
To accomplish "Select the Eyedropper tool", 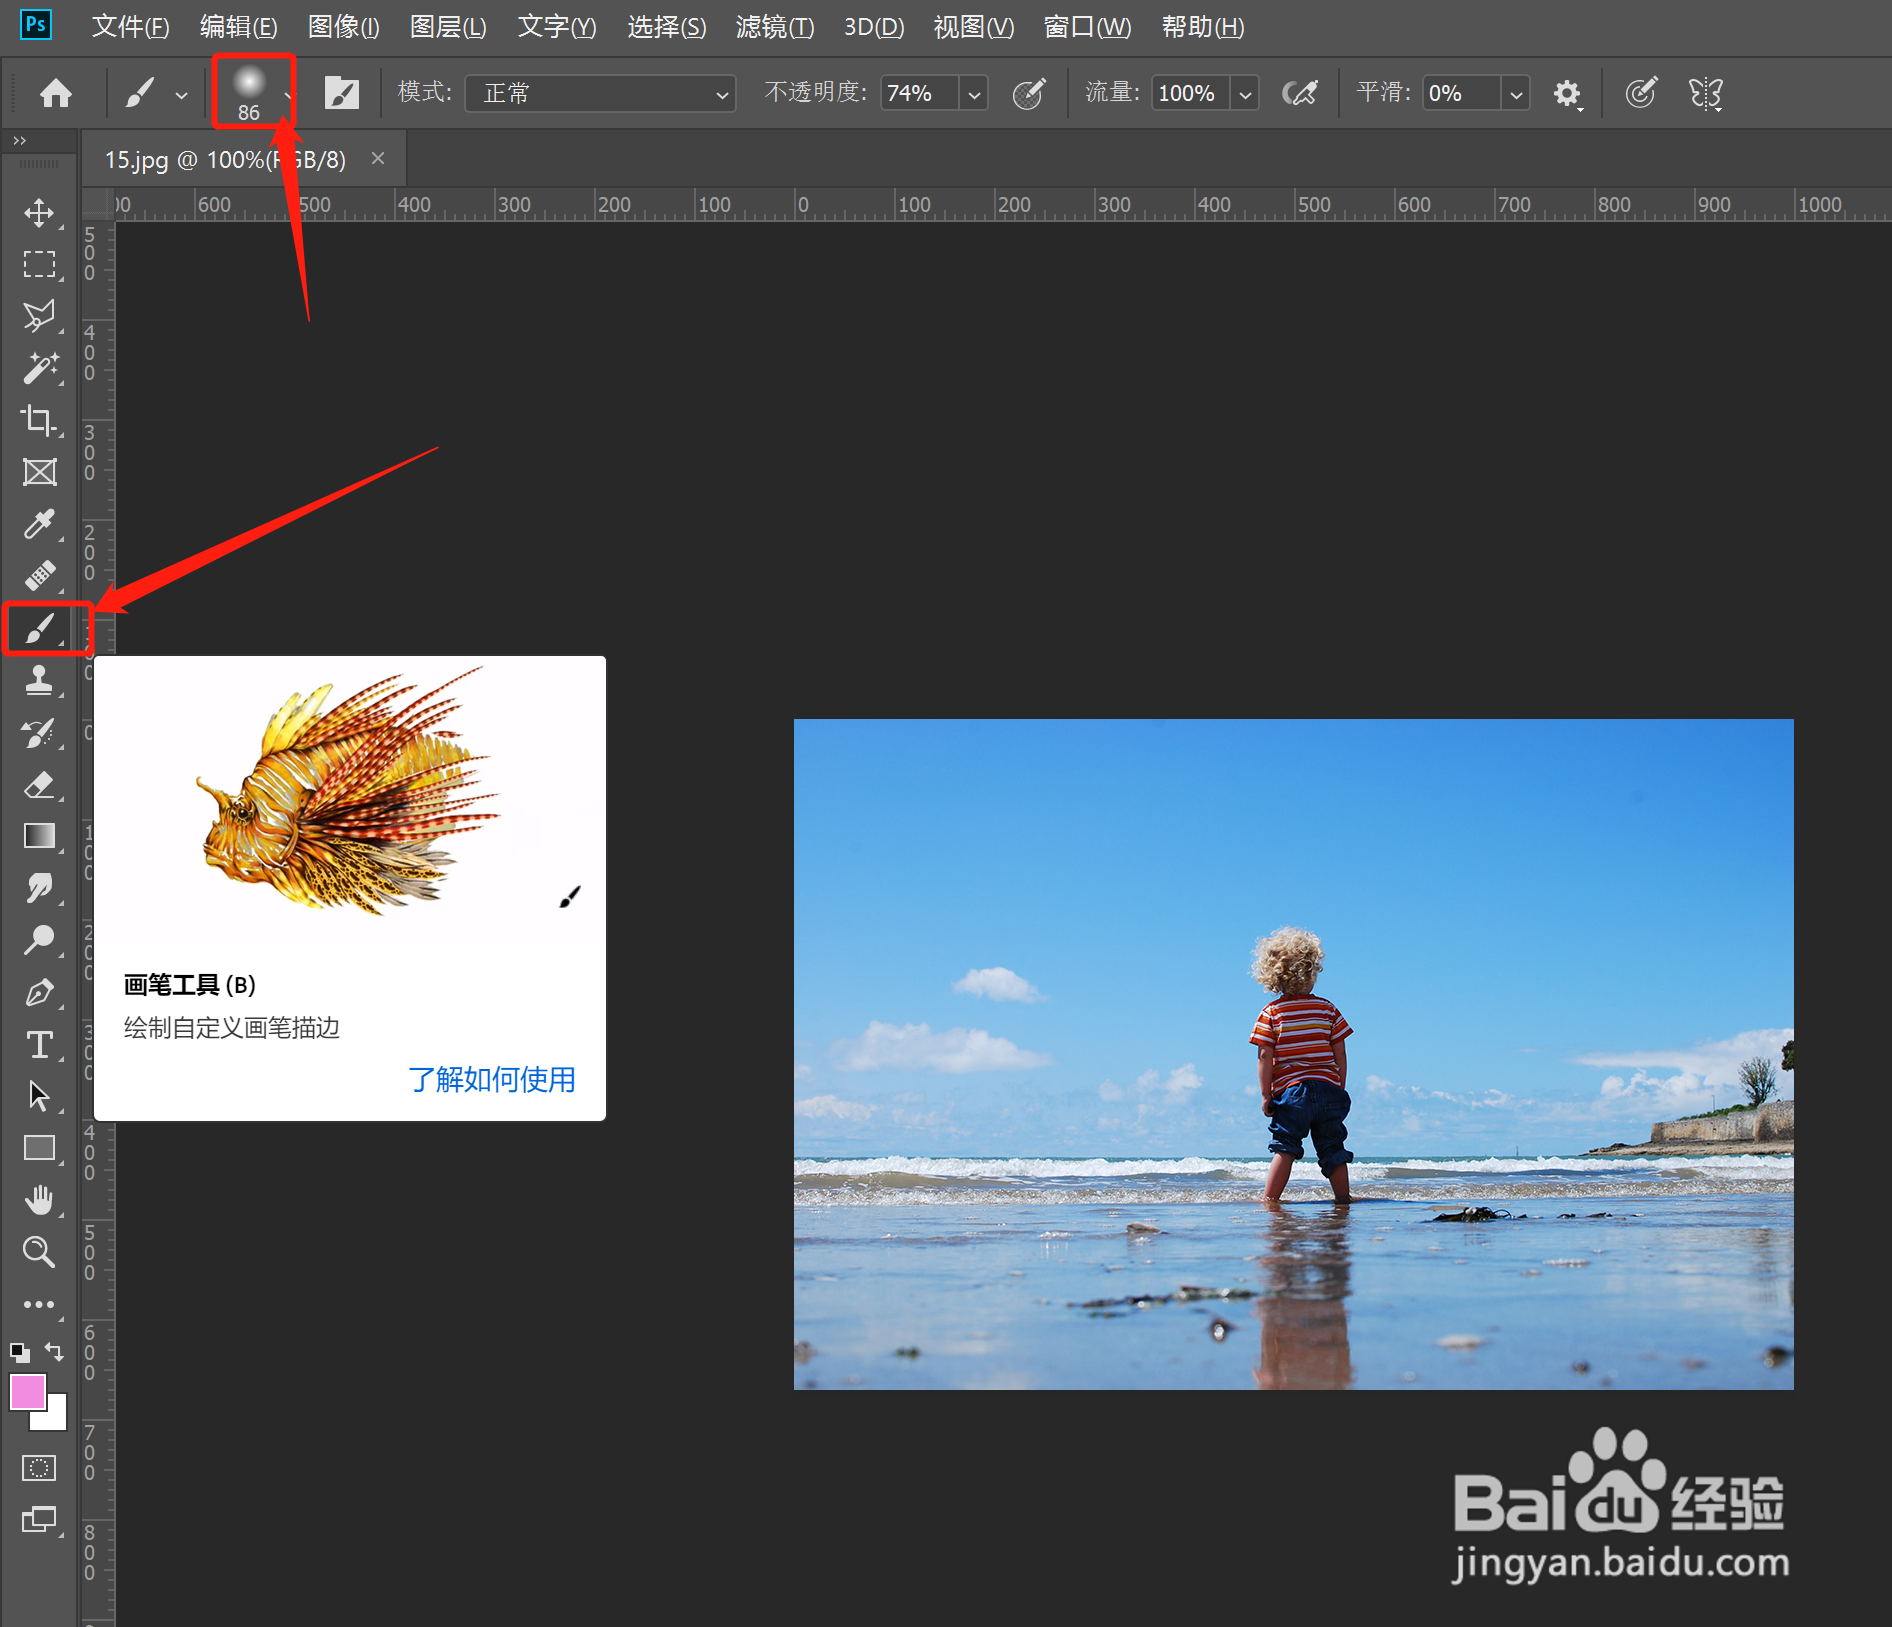I will click(39, 524).
